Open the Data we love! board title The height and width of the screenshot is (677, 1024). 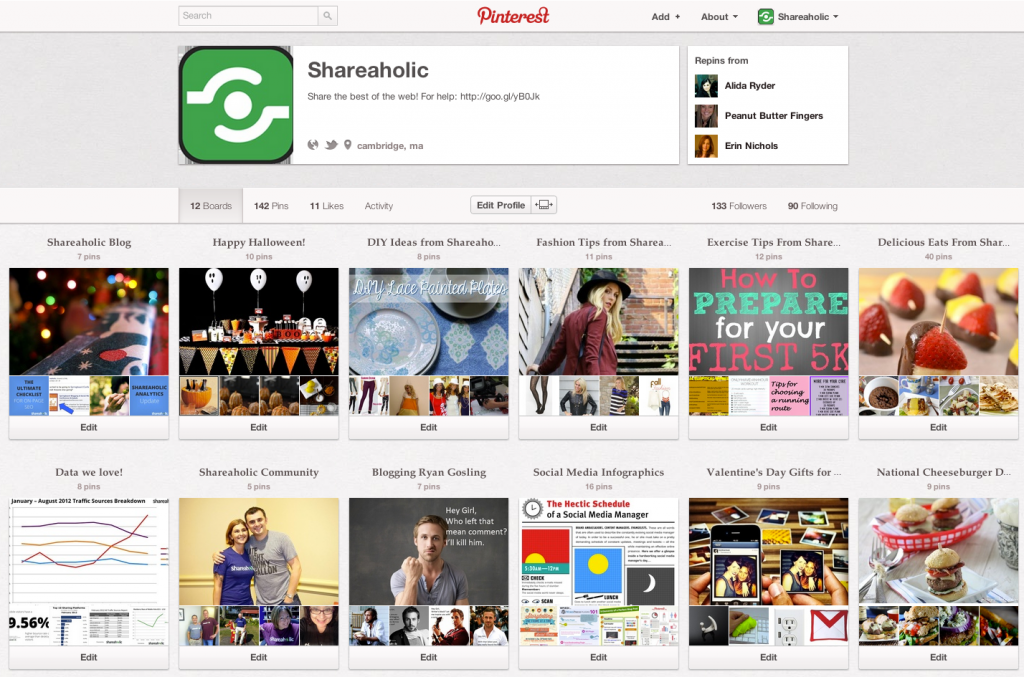click(x=89, y=472)
